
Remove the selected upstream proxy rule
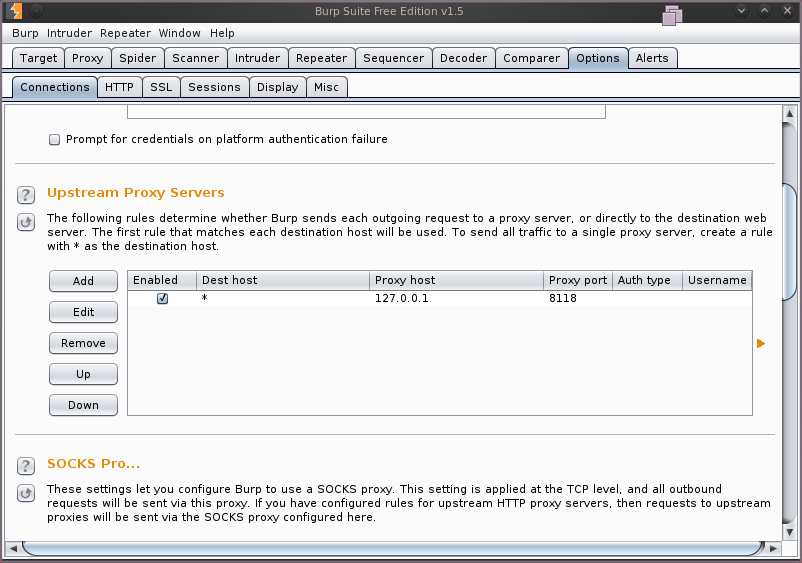[x=83, y=343]
